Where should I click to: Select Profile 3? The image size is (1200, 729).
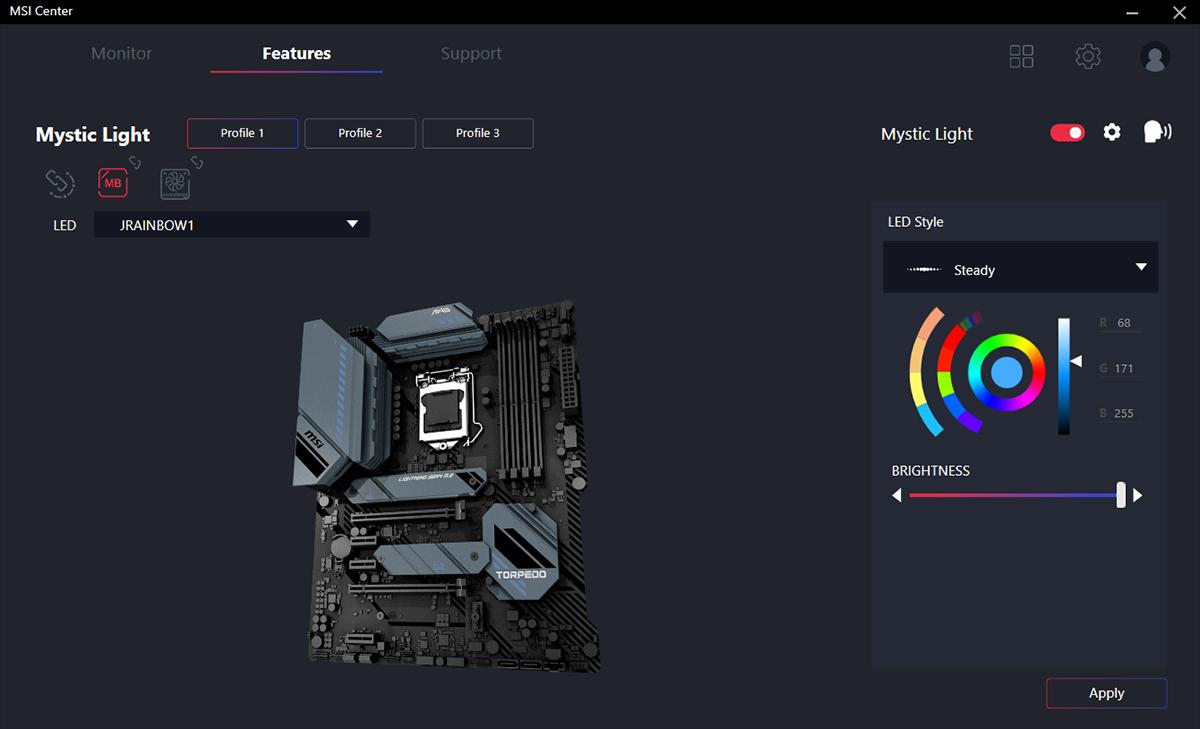pos(478,133)
